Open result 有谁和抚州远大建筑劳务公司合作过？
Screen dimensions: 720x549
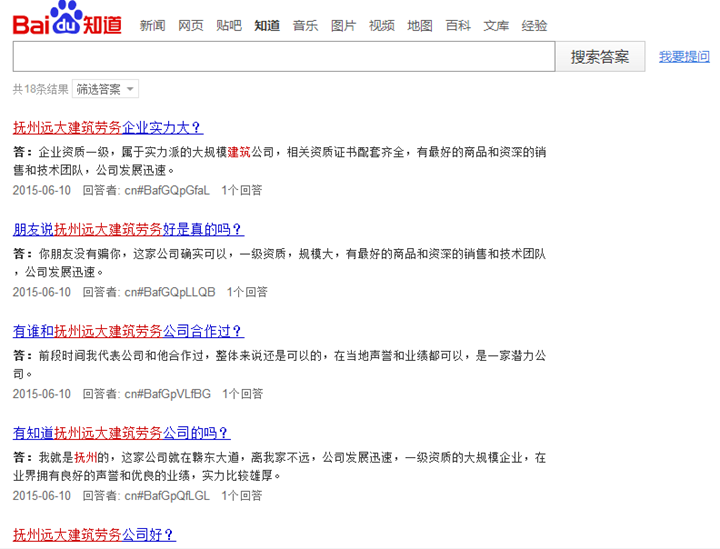tap(129, 331)
